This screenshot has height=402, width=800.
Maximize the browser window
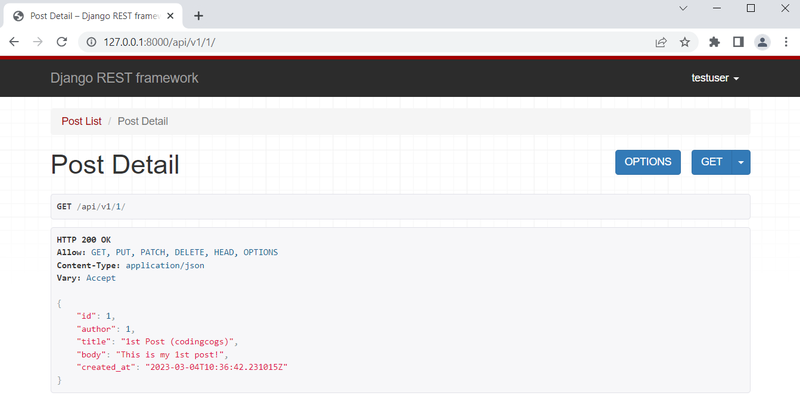point(751,8)
